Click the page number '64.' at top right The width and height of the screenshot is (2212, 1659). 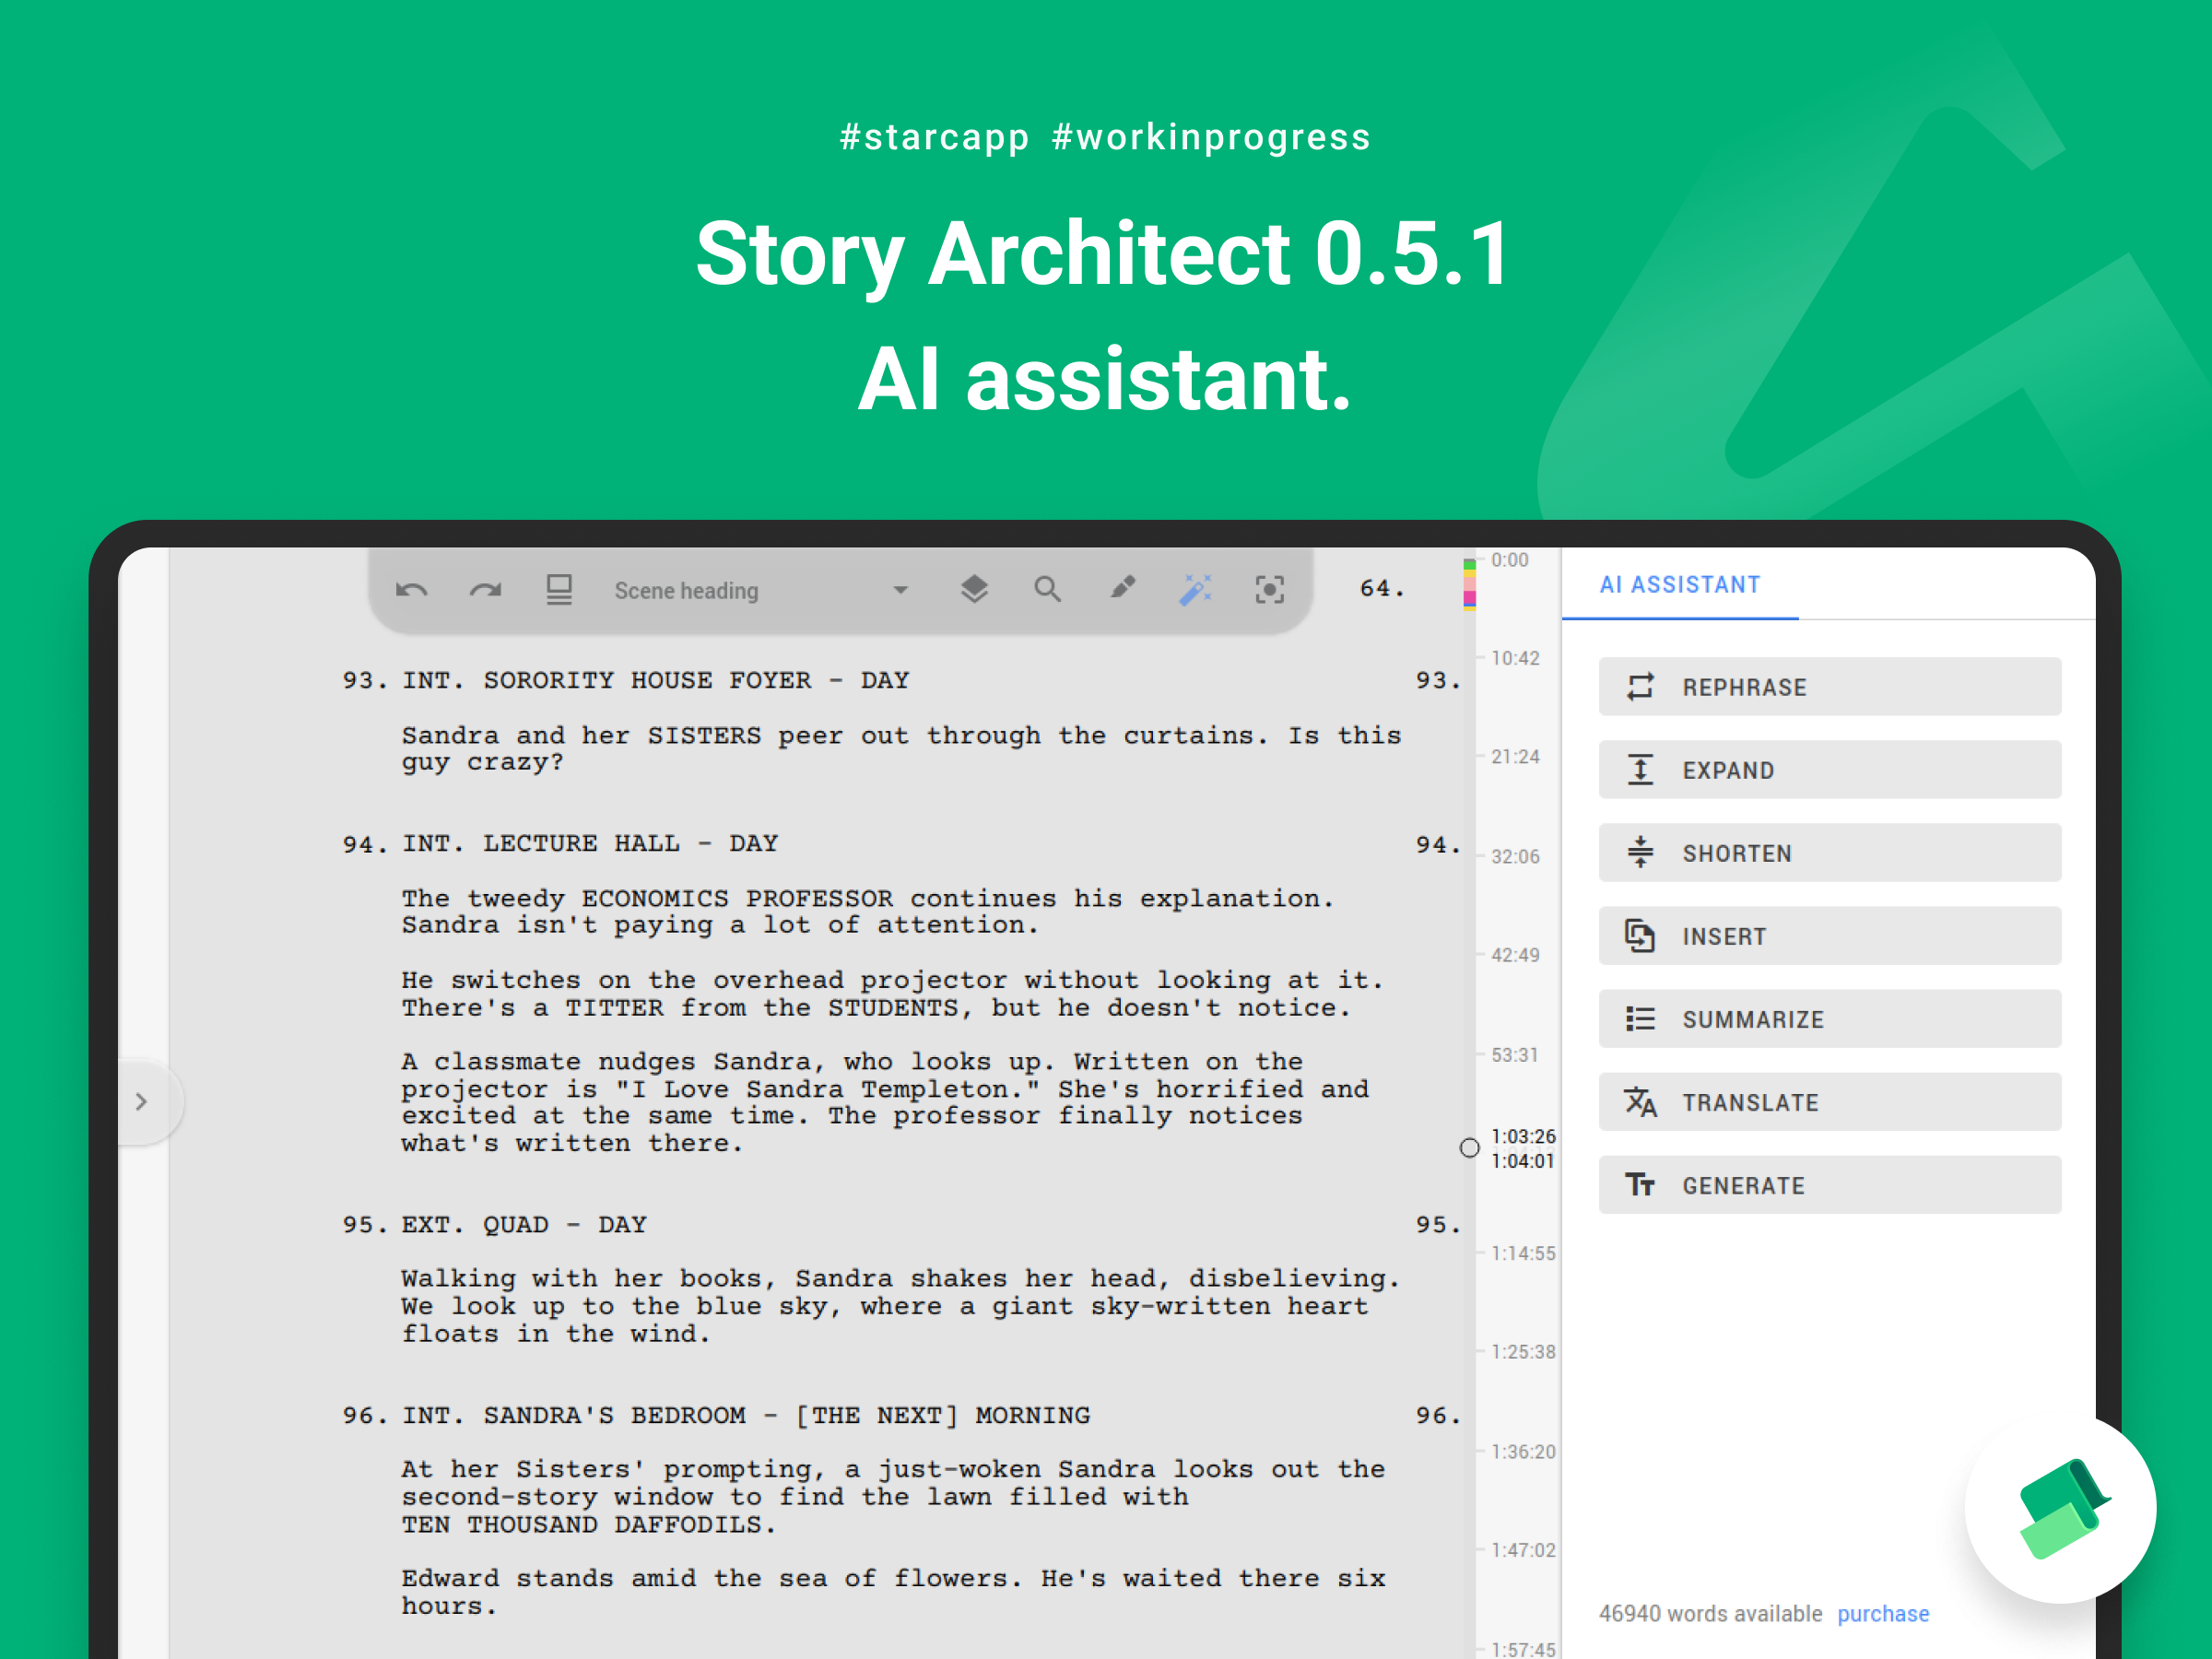click(x=1382, y=588)
